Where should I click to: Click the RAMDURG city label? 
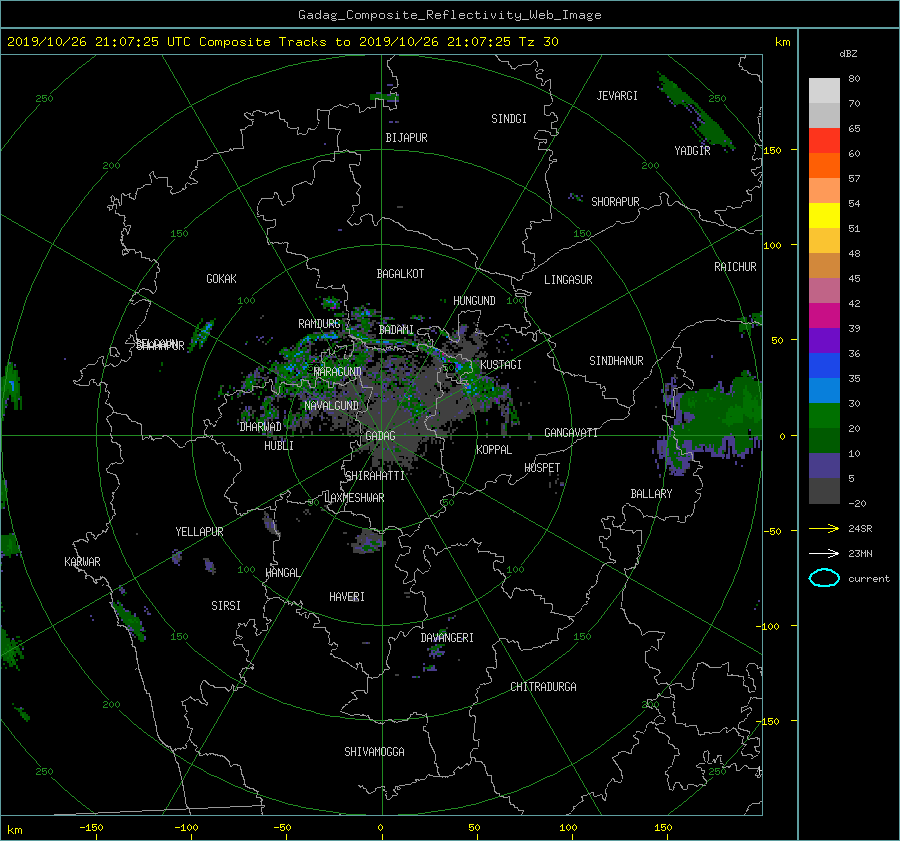tap(319, 324)
